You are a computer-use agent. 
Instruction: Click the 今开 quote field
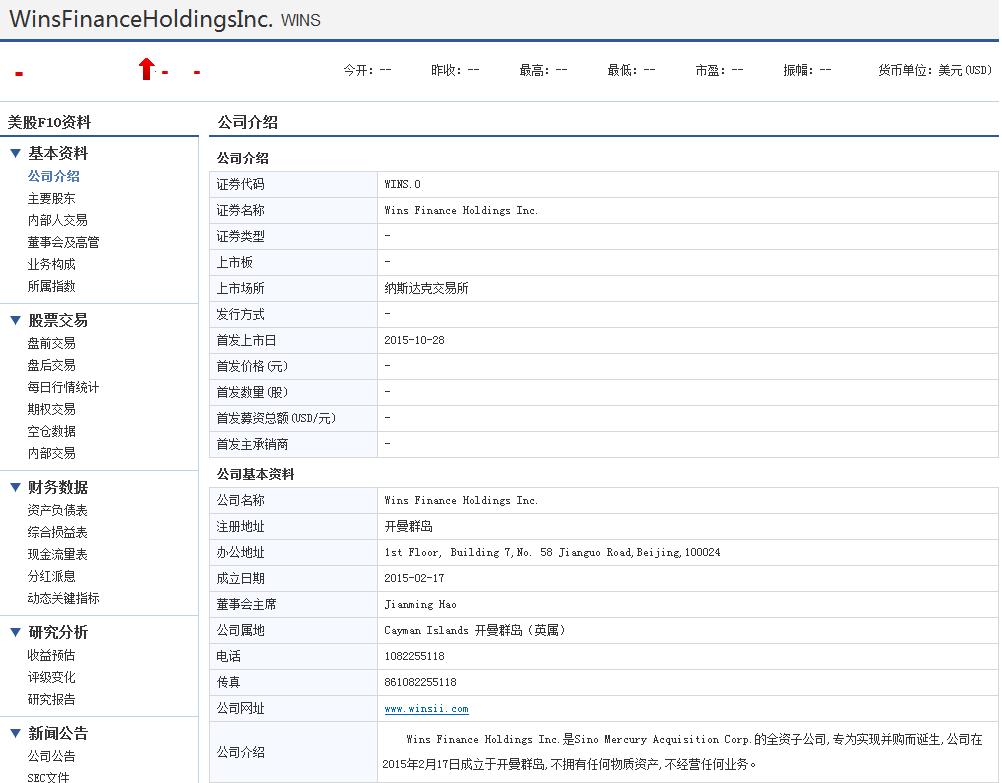(367, 70)
